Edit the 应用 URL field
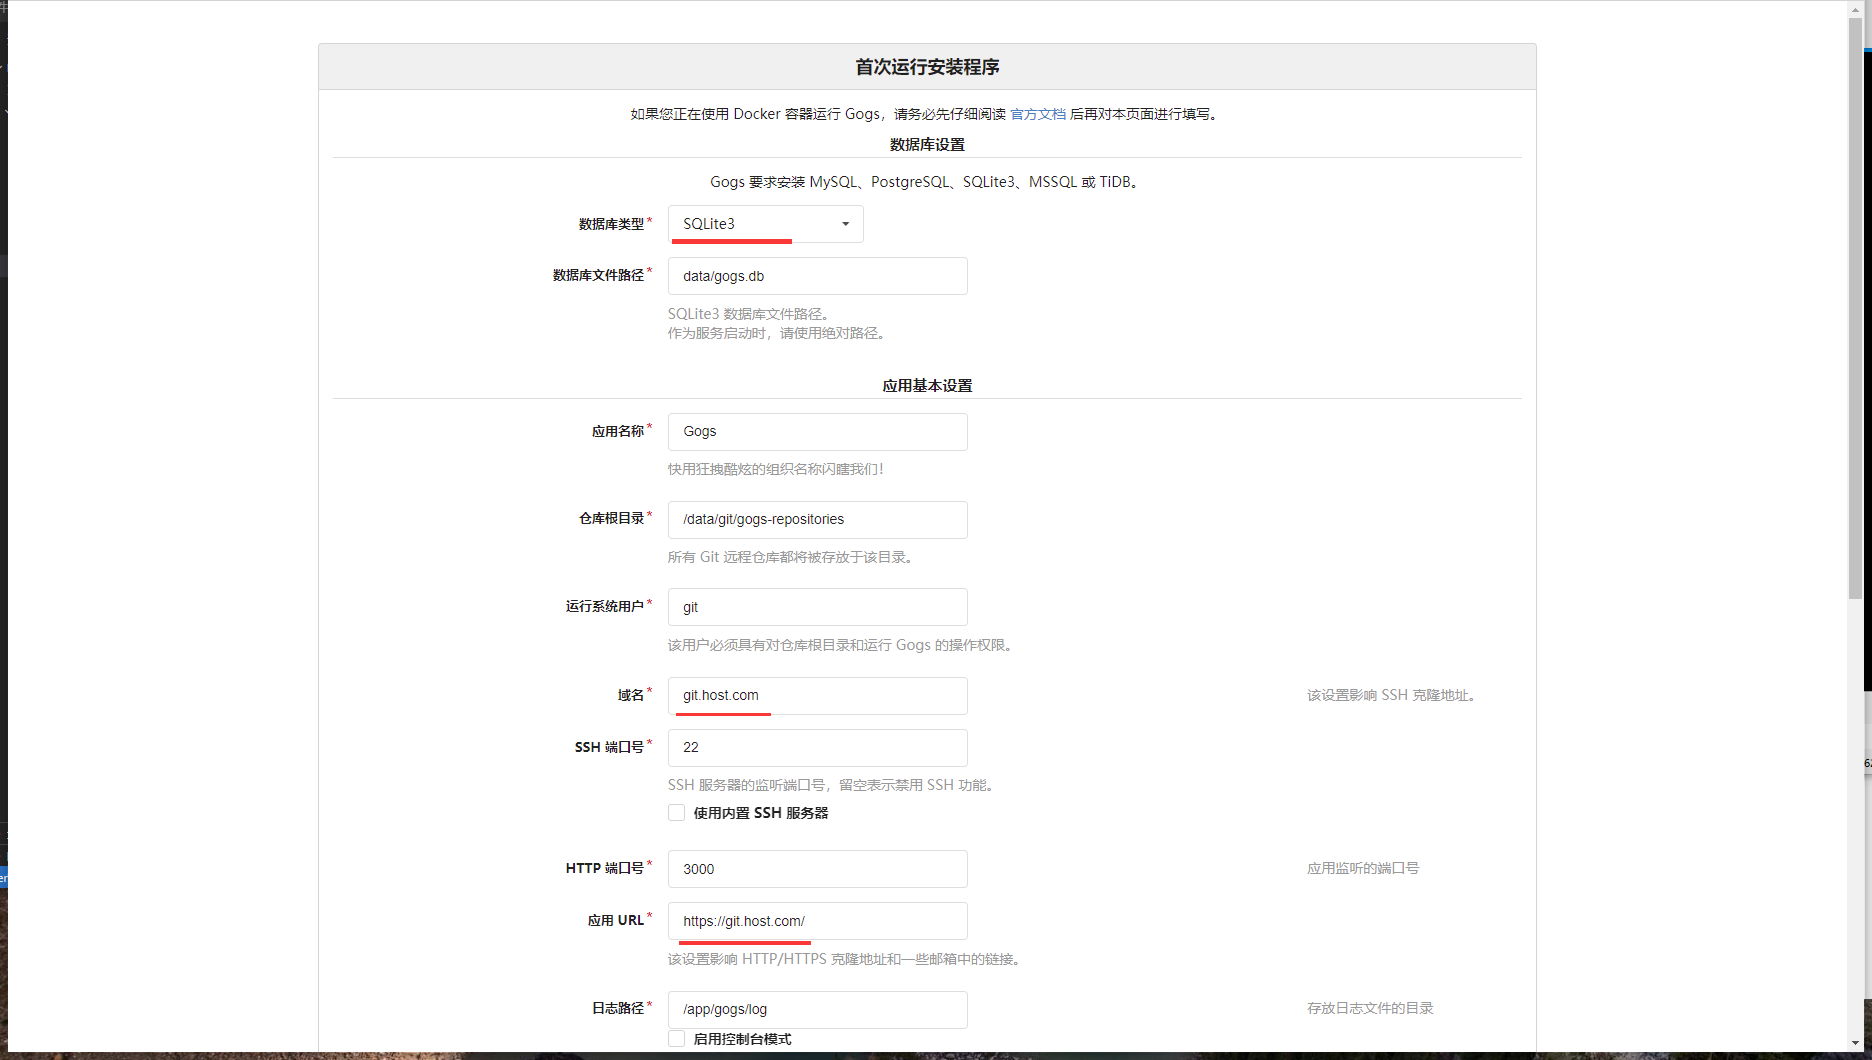Viewport: 1872px width, 1060px height. (x=817, y=921)
